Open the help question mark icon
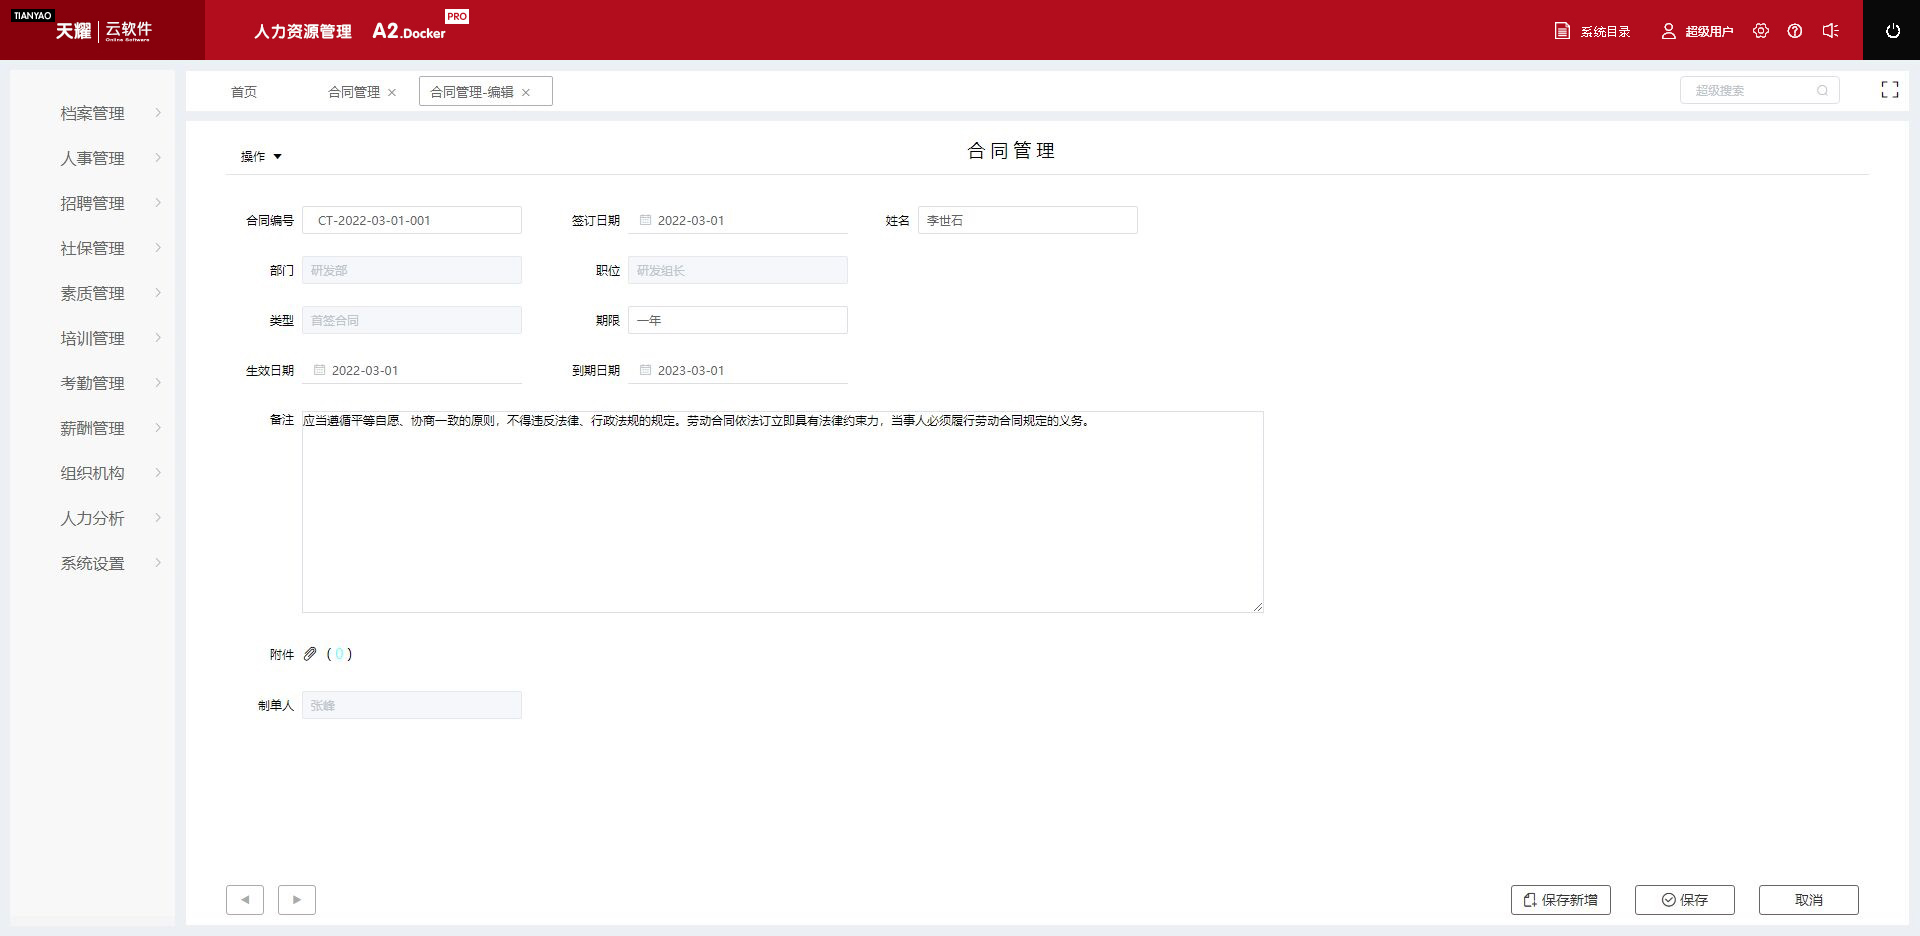The width and height of the screenshot is (1920, 936). [x=1795, y=31]
